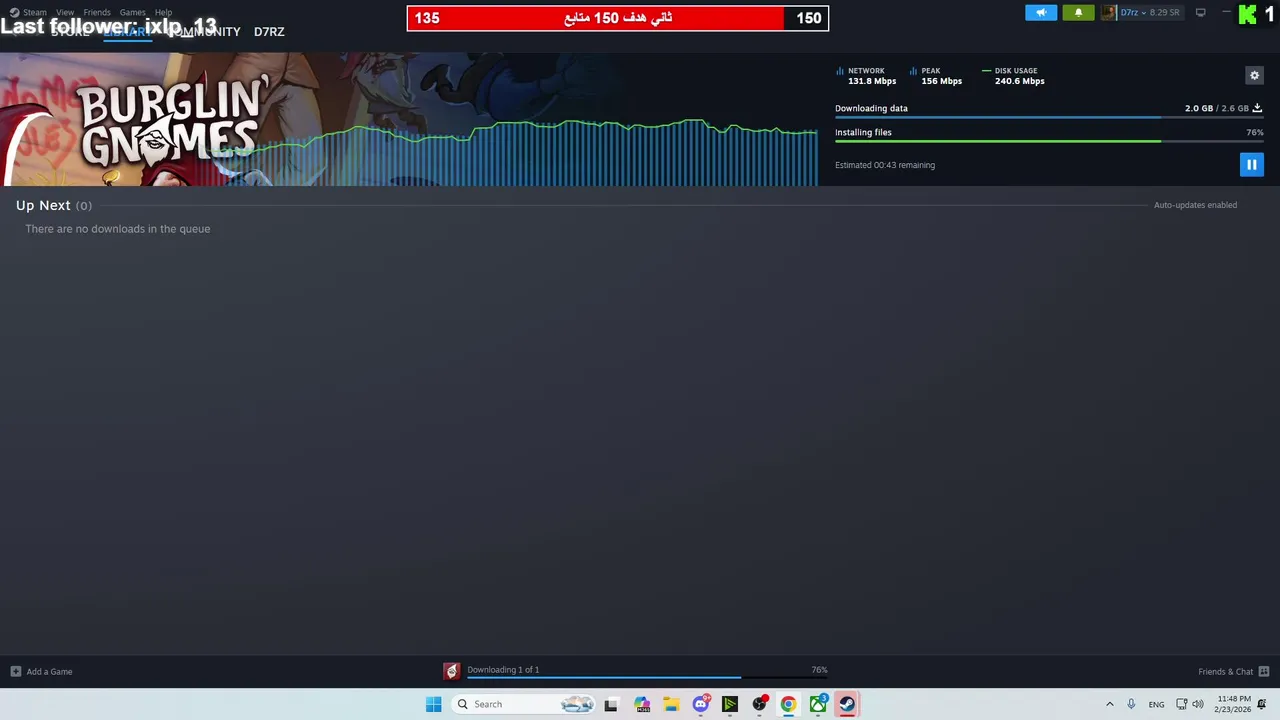The image size is (1280, 720).
Task: Open Windows notification bell in tray
Action: click(1262, 704)
